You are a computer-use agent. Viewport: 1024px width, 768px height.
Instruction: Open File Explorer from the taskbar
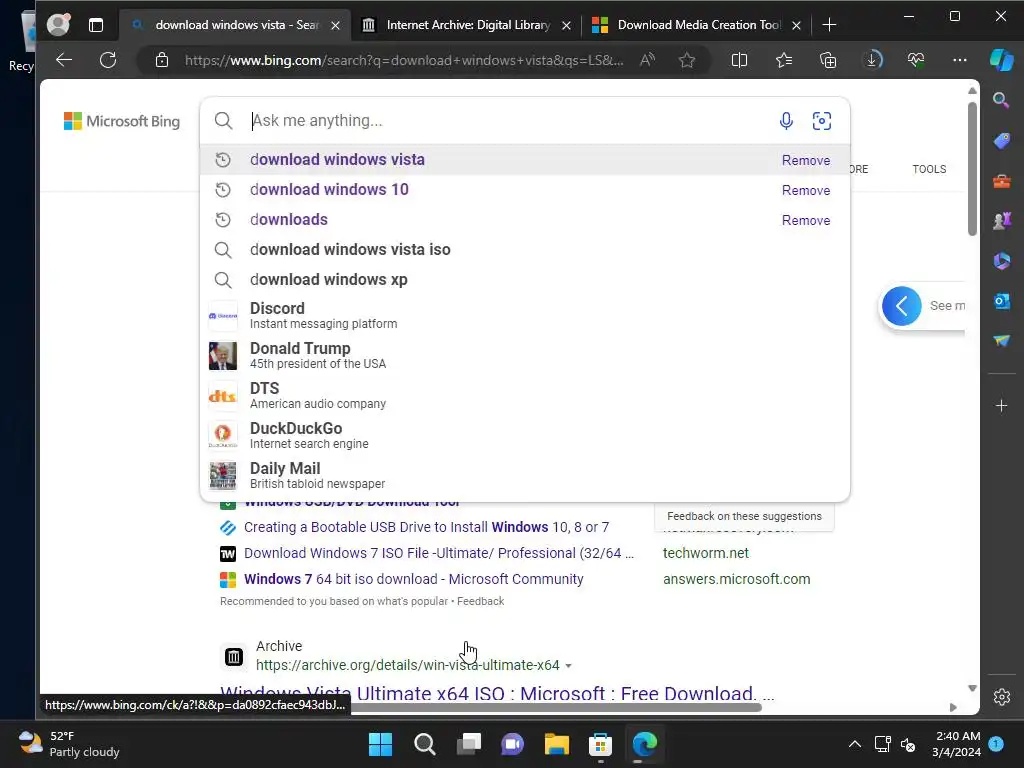pos(556,744)
